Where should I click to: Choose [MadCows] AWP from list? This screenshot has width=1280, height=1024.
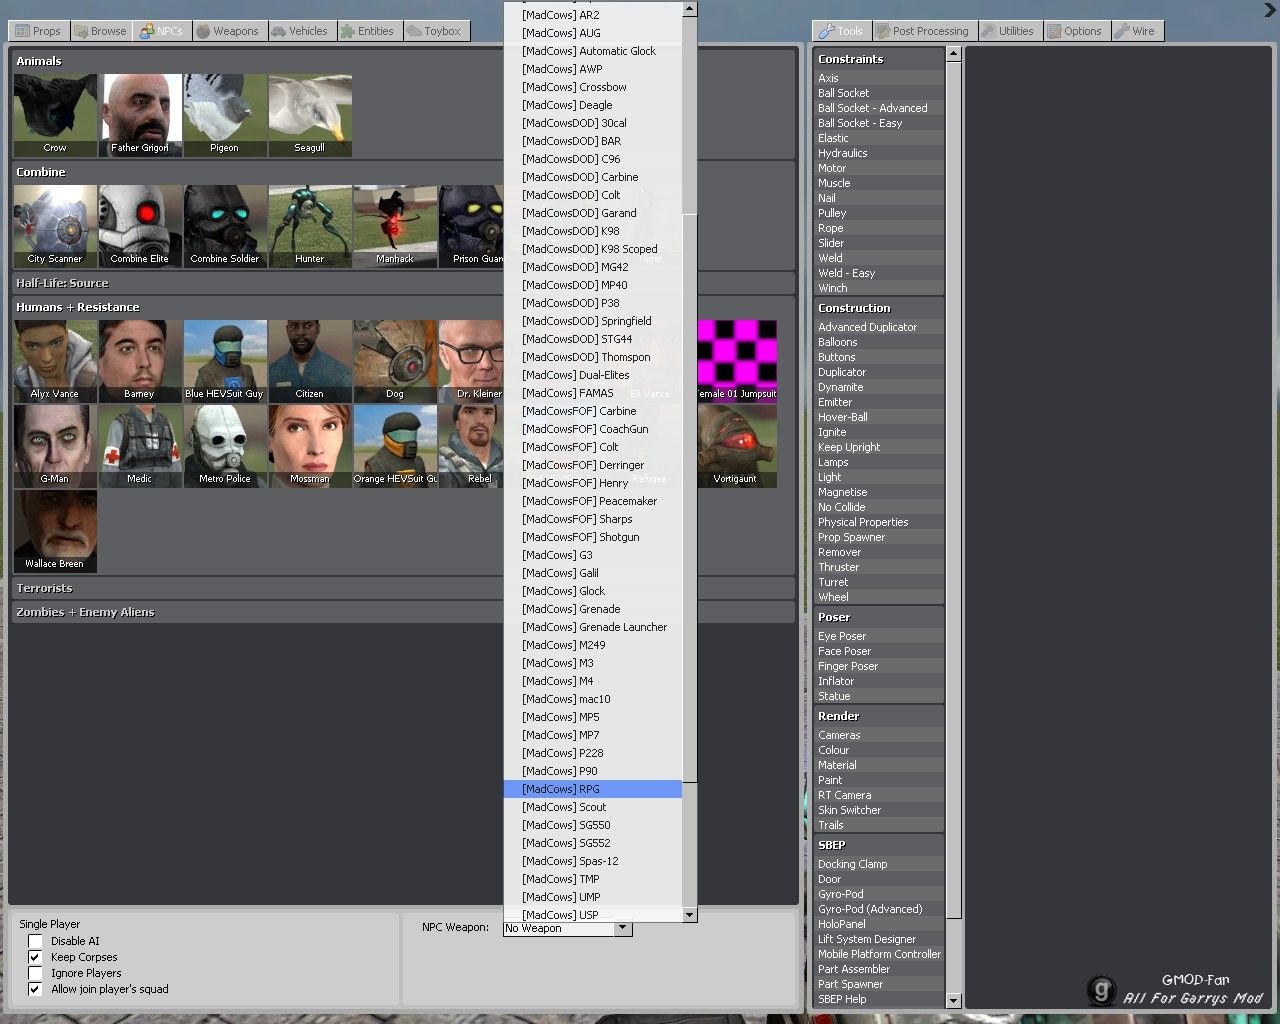tap(593, 69)
